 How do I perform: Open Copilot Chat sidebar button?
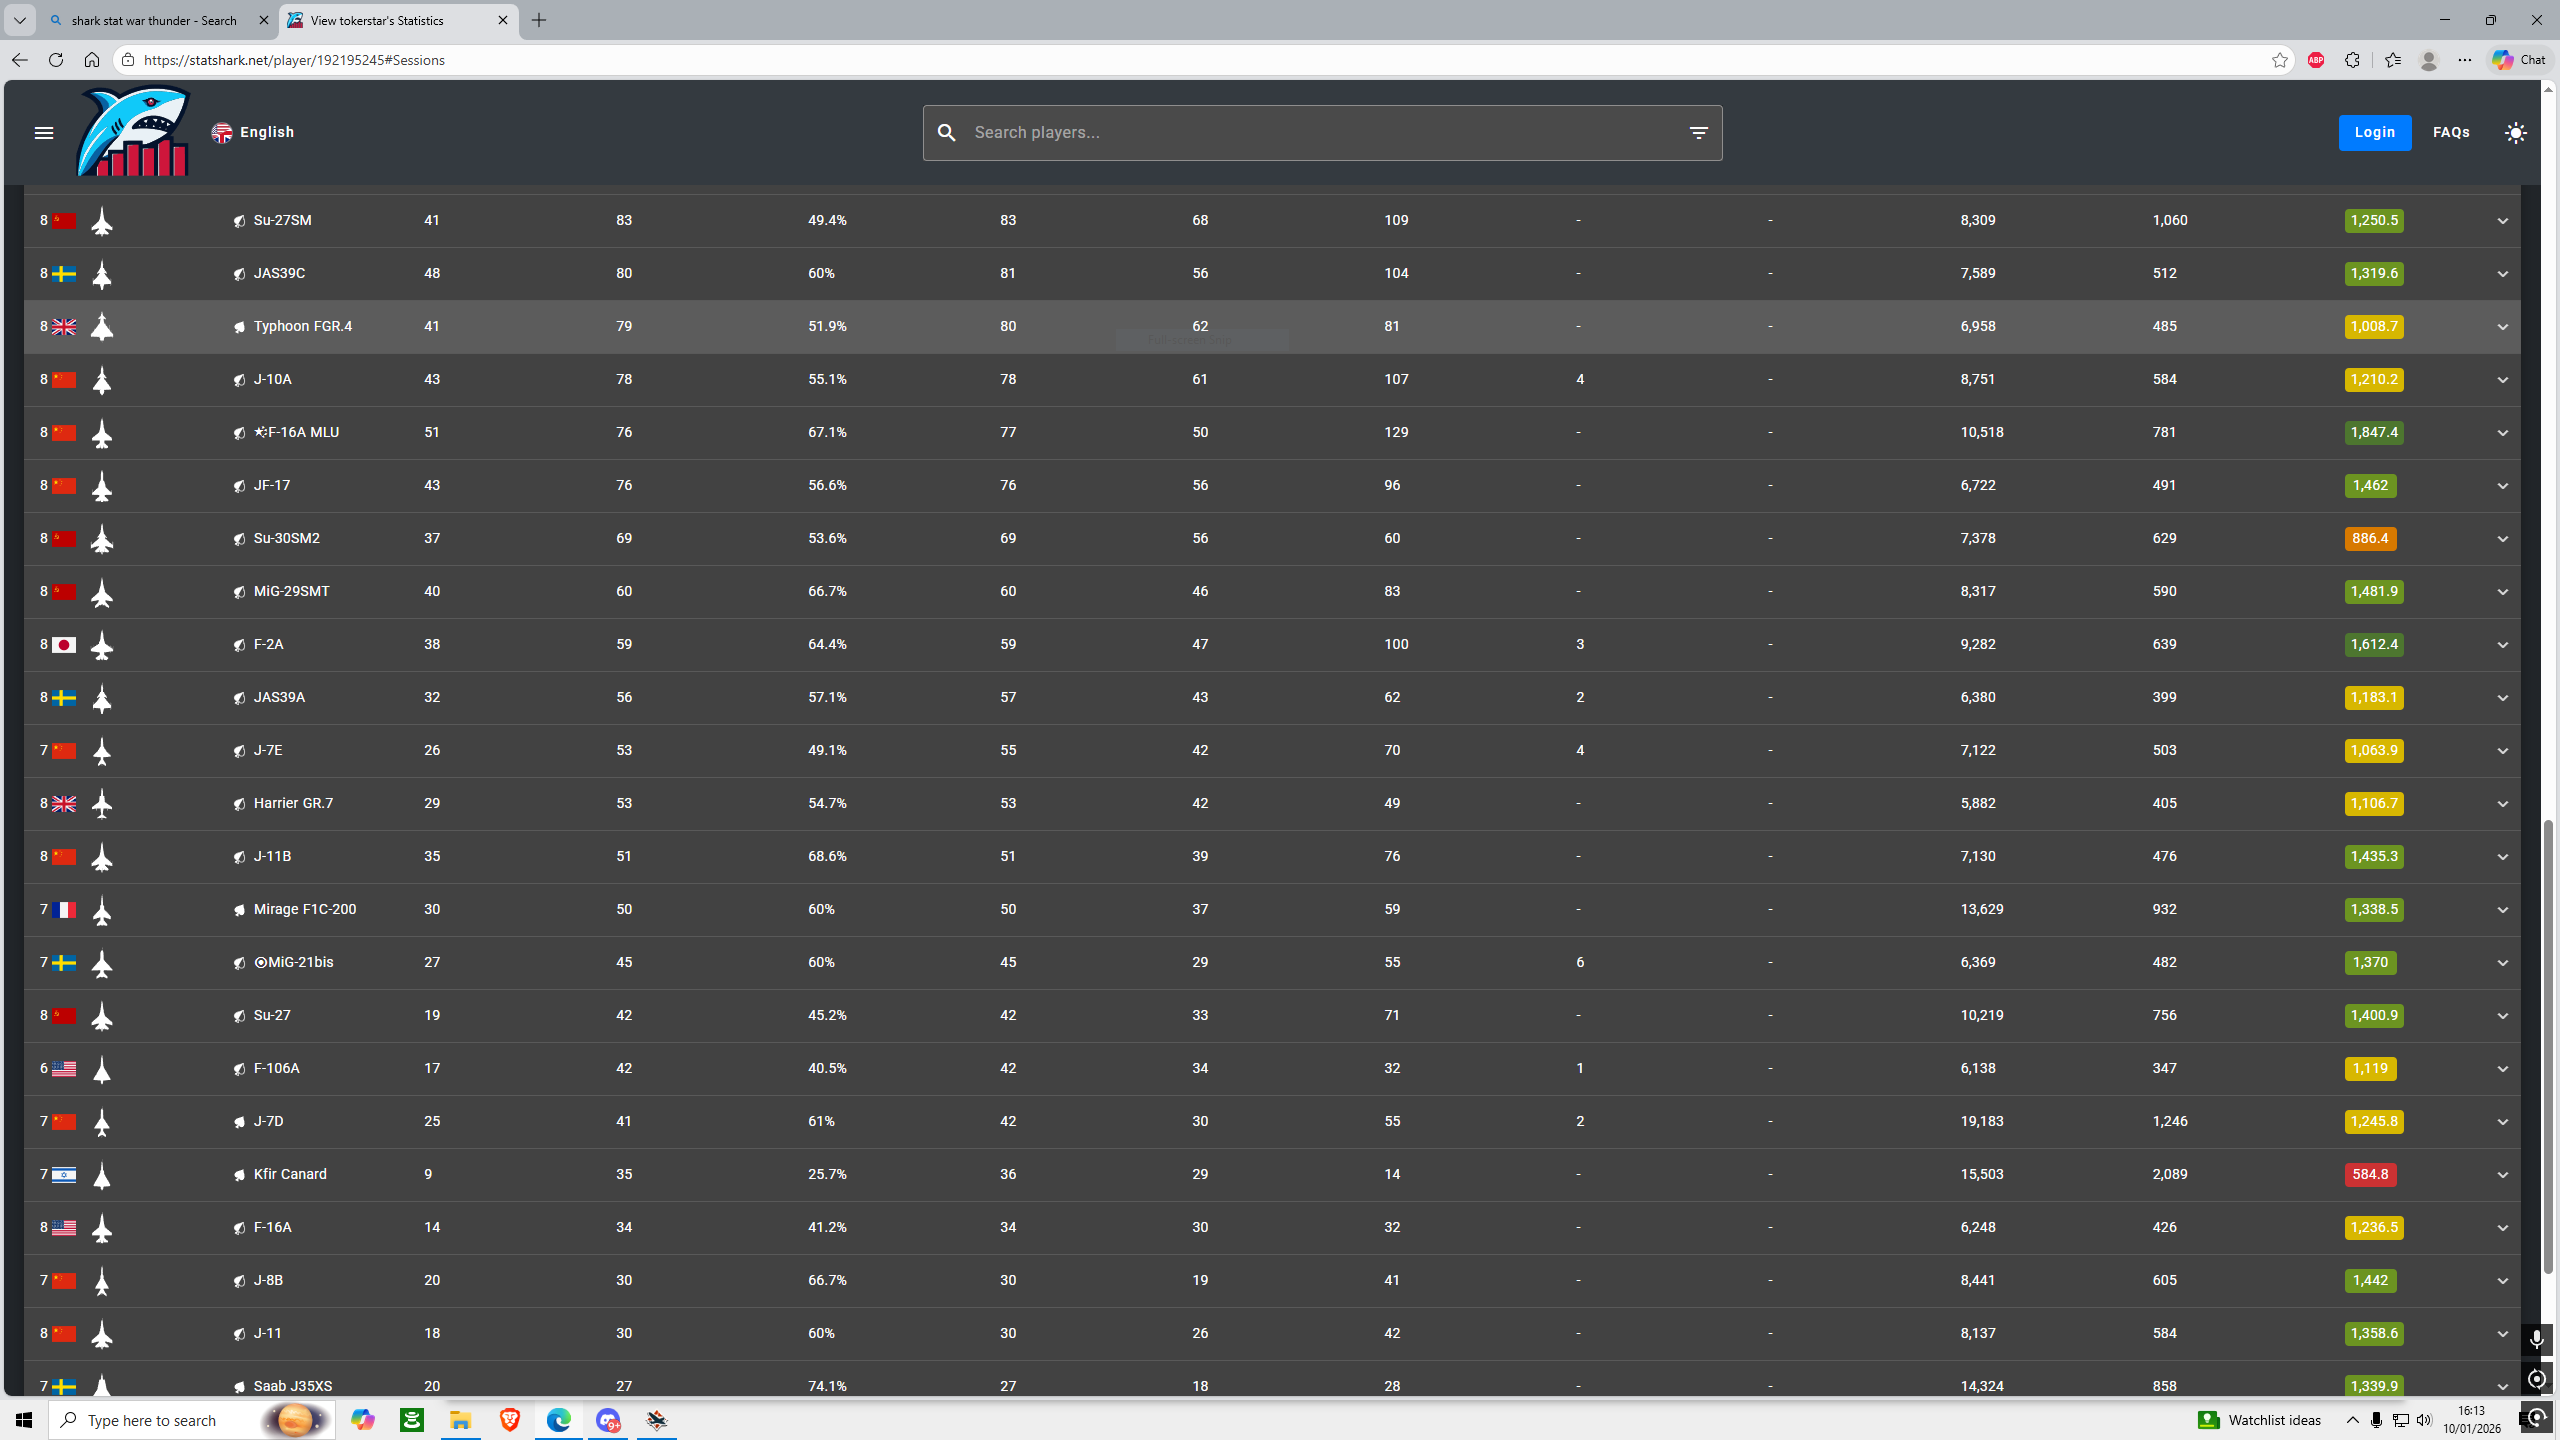coord(2518,60)
